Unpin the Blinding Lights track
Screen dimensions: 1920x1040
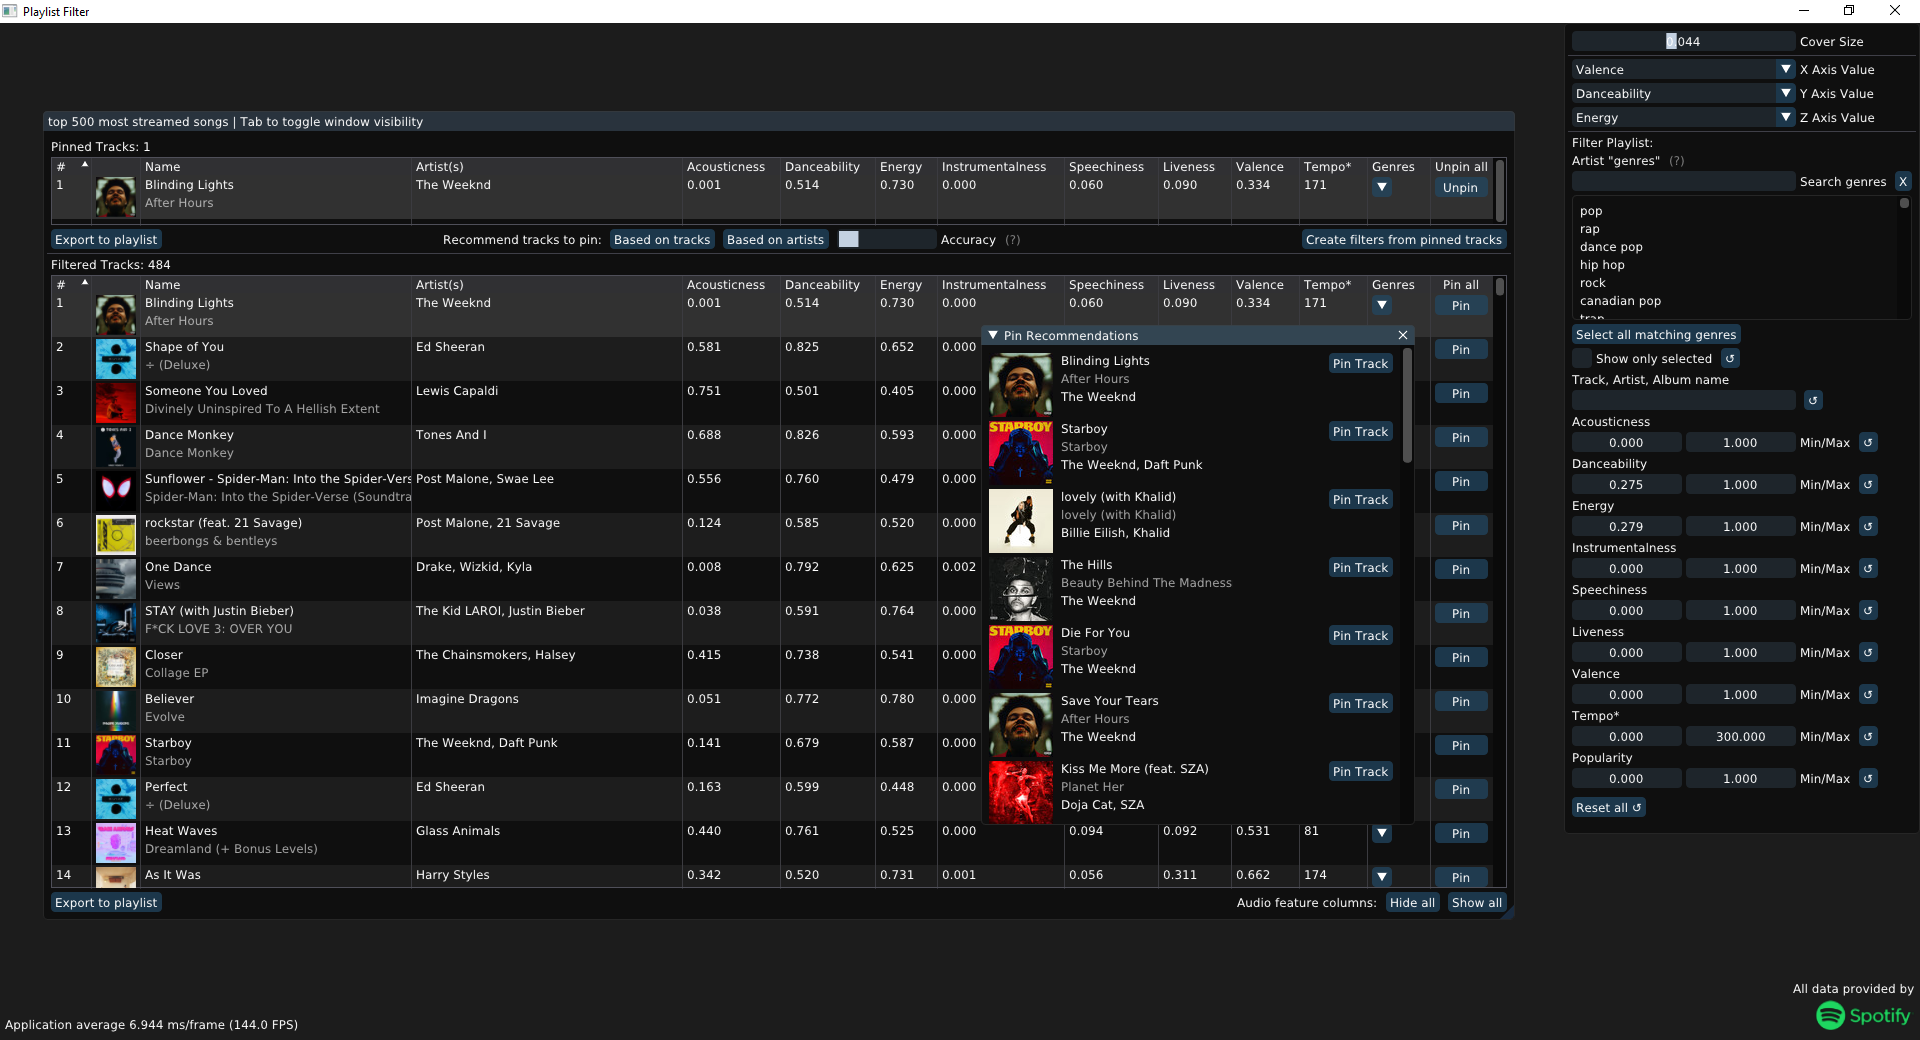click(1460, 187)
